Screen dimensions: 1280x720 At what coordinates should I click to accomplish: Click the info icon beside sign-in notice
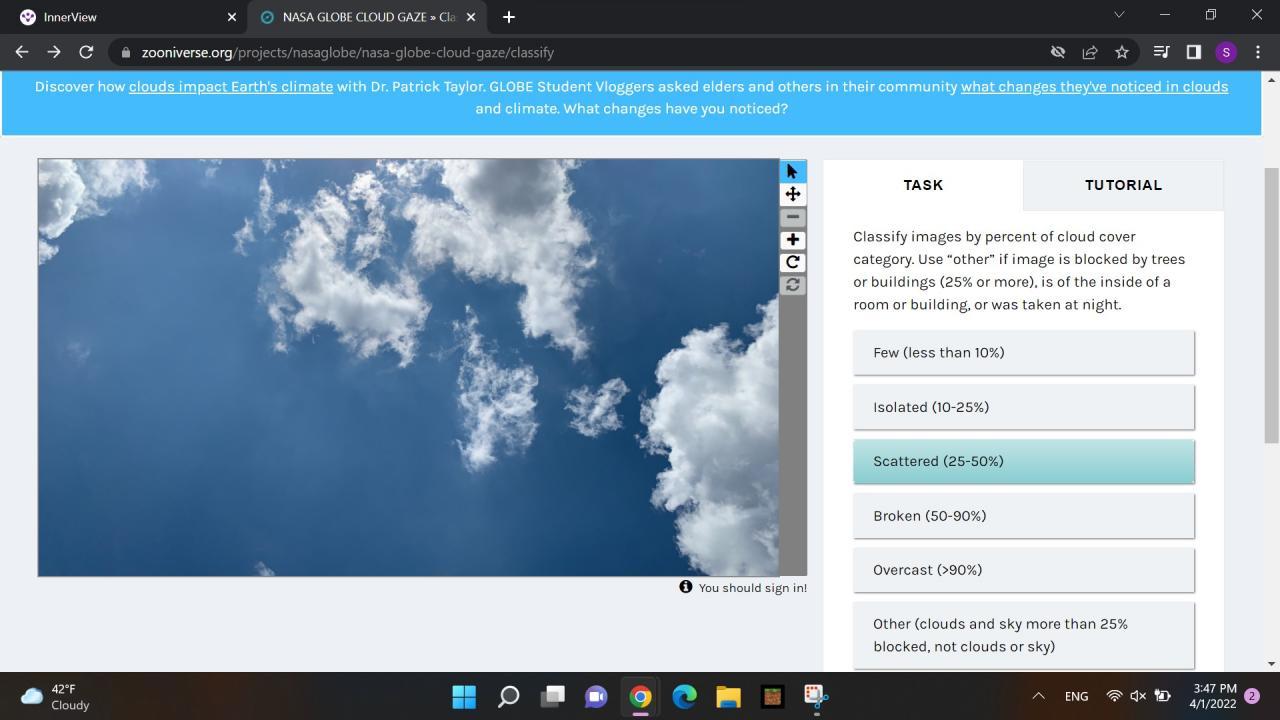[686, 587]
